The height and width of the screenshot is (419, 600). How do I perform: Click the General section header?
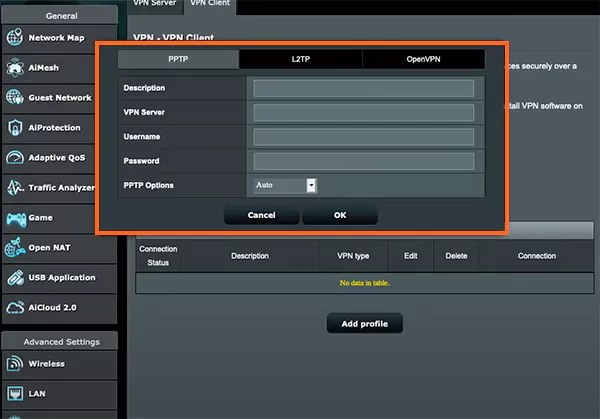[60, 16]
